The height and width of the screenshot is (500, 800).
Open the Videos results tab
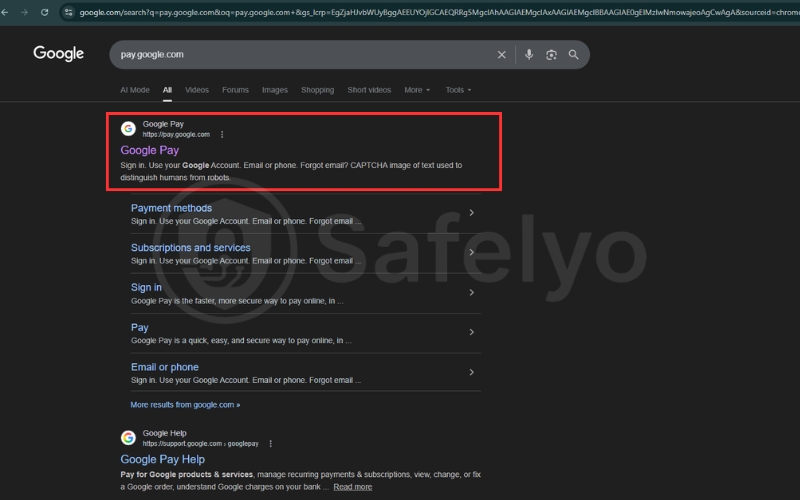point(197,90)
